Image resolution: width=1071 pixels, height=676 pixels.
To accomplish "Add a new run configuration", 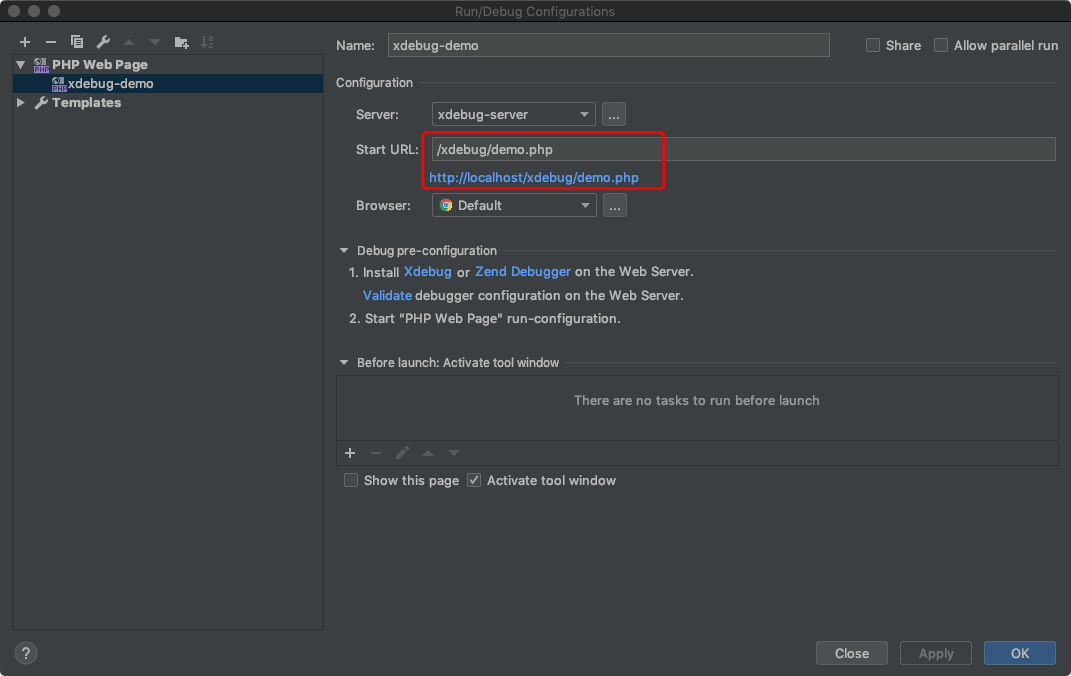I will coord(24,42).
